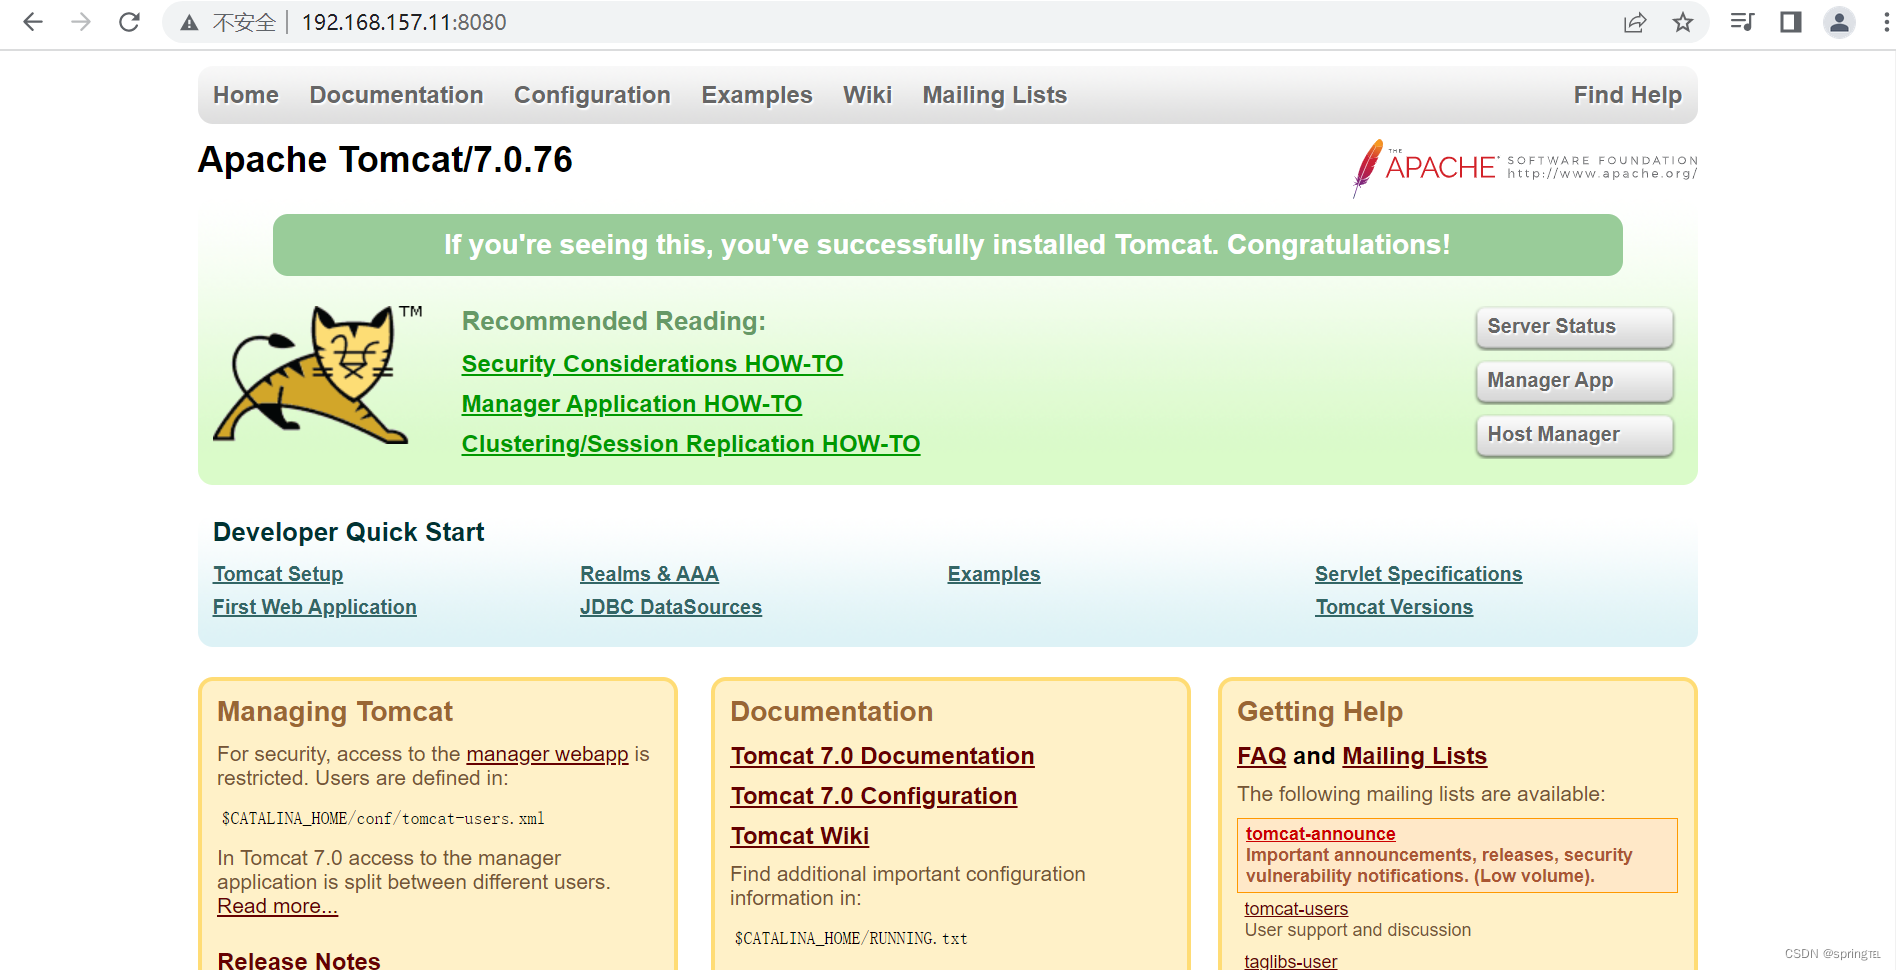Open the Servlet Specifications link
Screen dimensions: 1896x970
point(1419,574)
